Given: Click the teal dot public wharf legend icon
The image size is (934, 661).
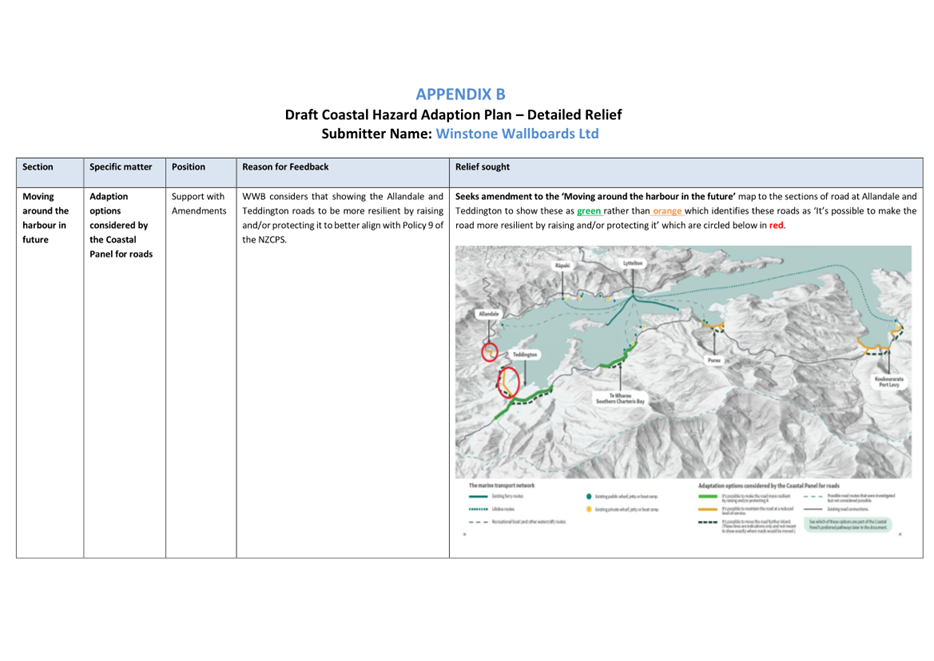Looking at the screenshot, I should click(x=589, y=496).
